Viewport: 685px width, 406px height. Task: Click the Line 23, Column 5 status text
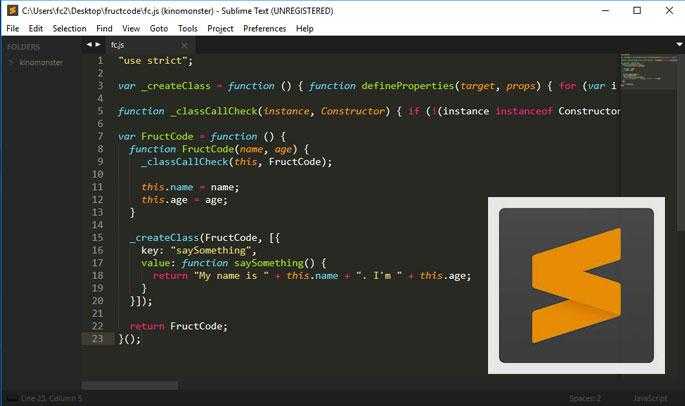pyautogui.click(x=52, y=399)
